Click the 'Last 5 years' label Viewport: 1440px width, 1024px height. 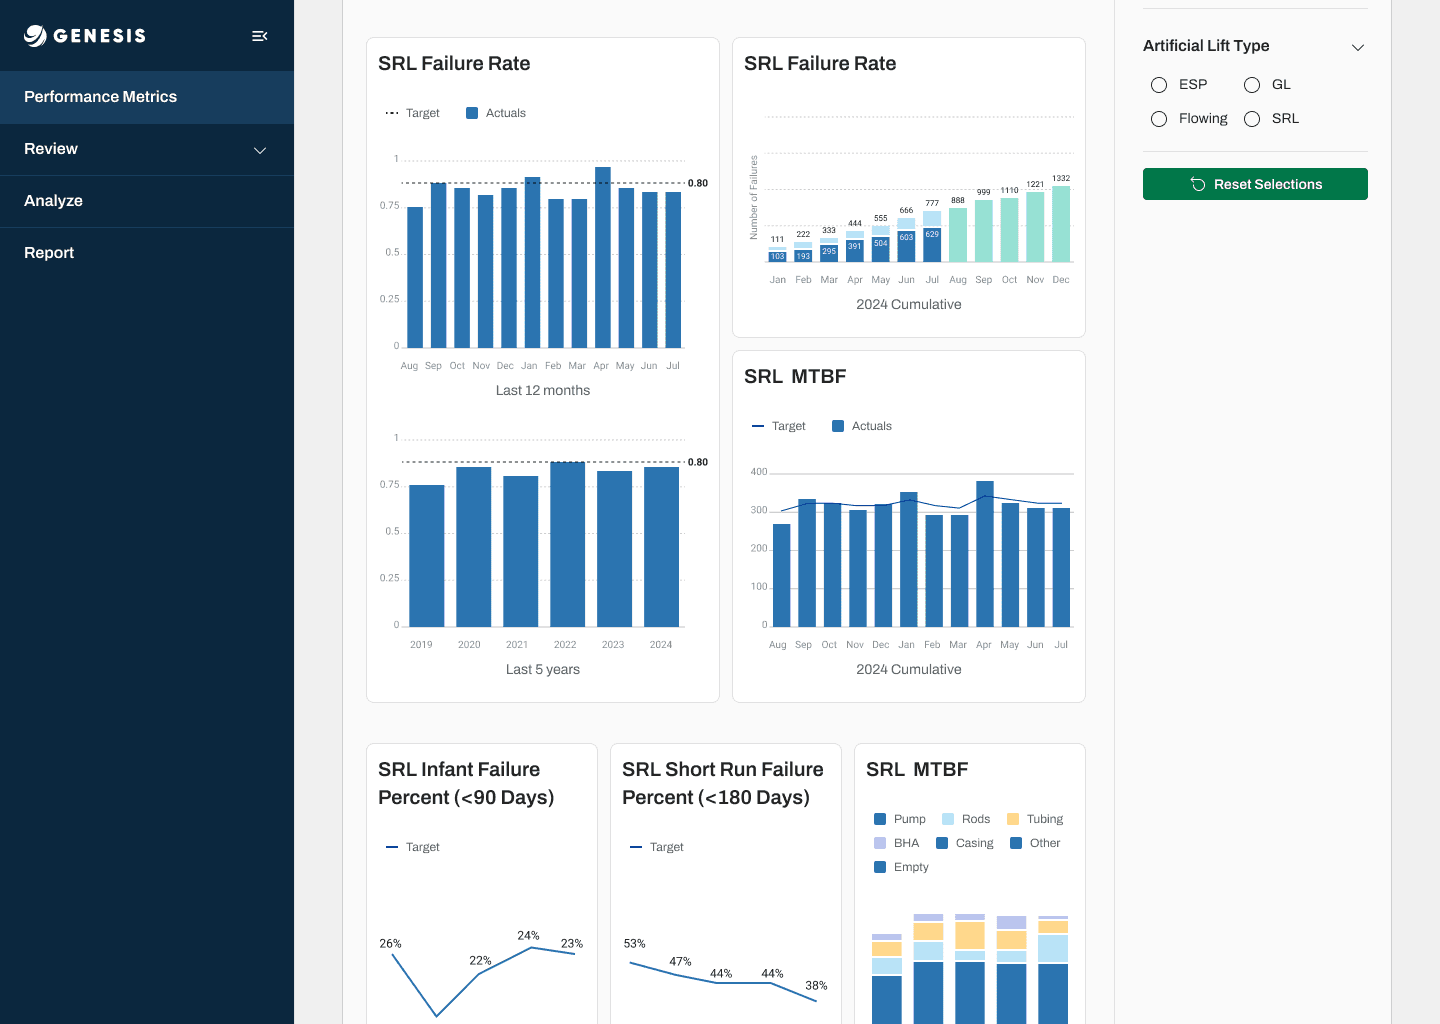(x=543, y=670)
